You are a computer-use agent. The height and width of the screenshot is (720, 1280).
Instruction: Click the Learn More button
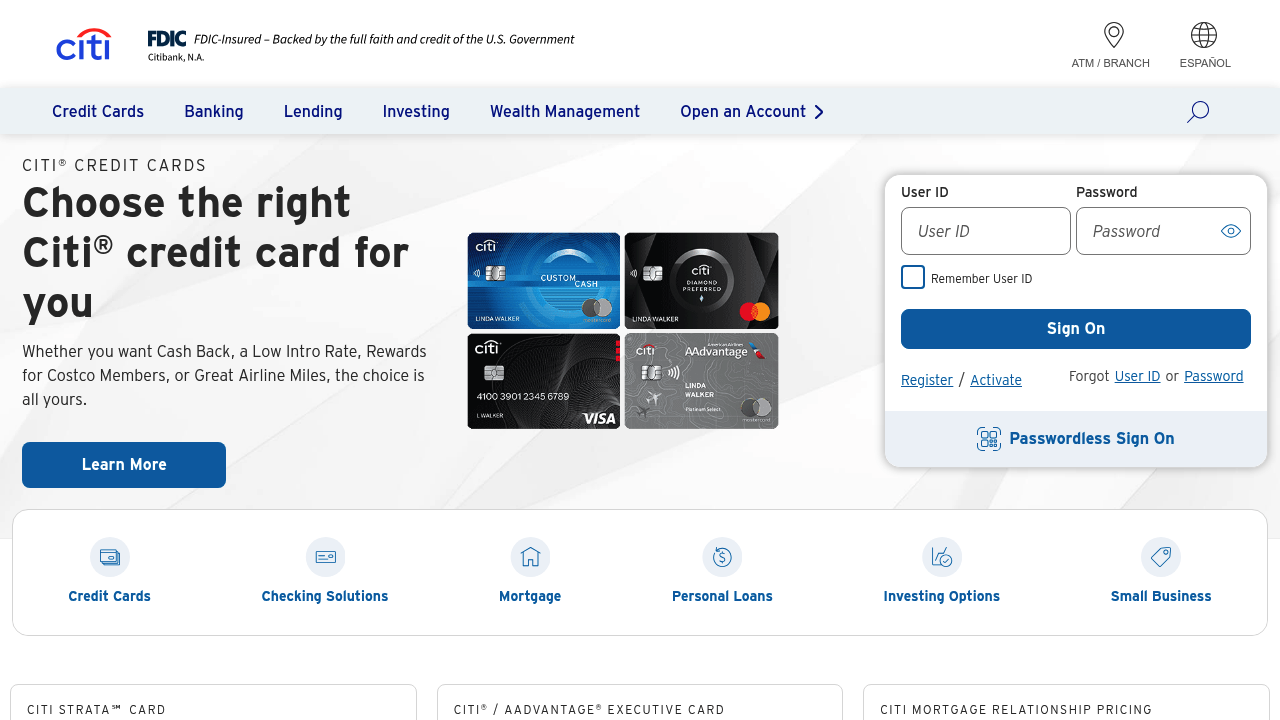(x=124, y=465)
